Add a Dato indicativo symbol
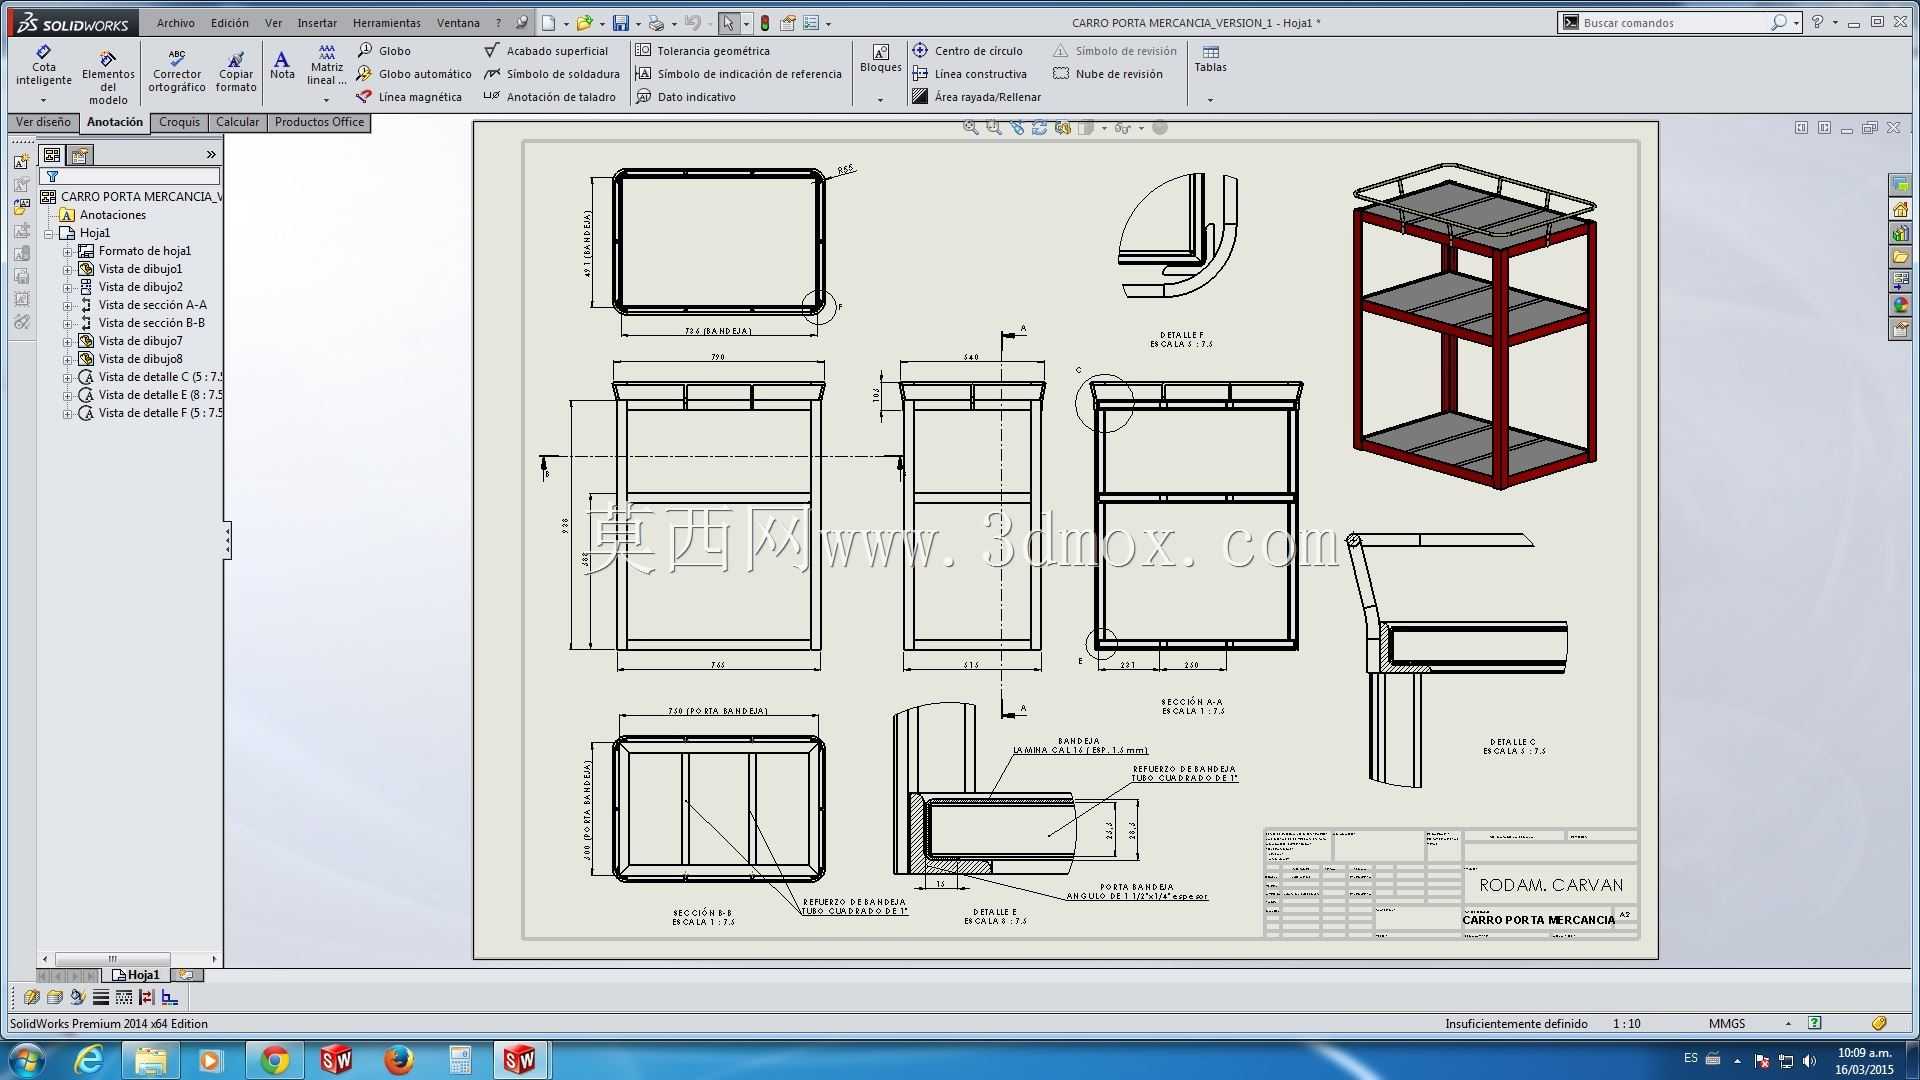Viewport: 1920px width, 1080px height. click(686, 97)
